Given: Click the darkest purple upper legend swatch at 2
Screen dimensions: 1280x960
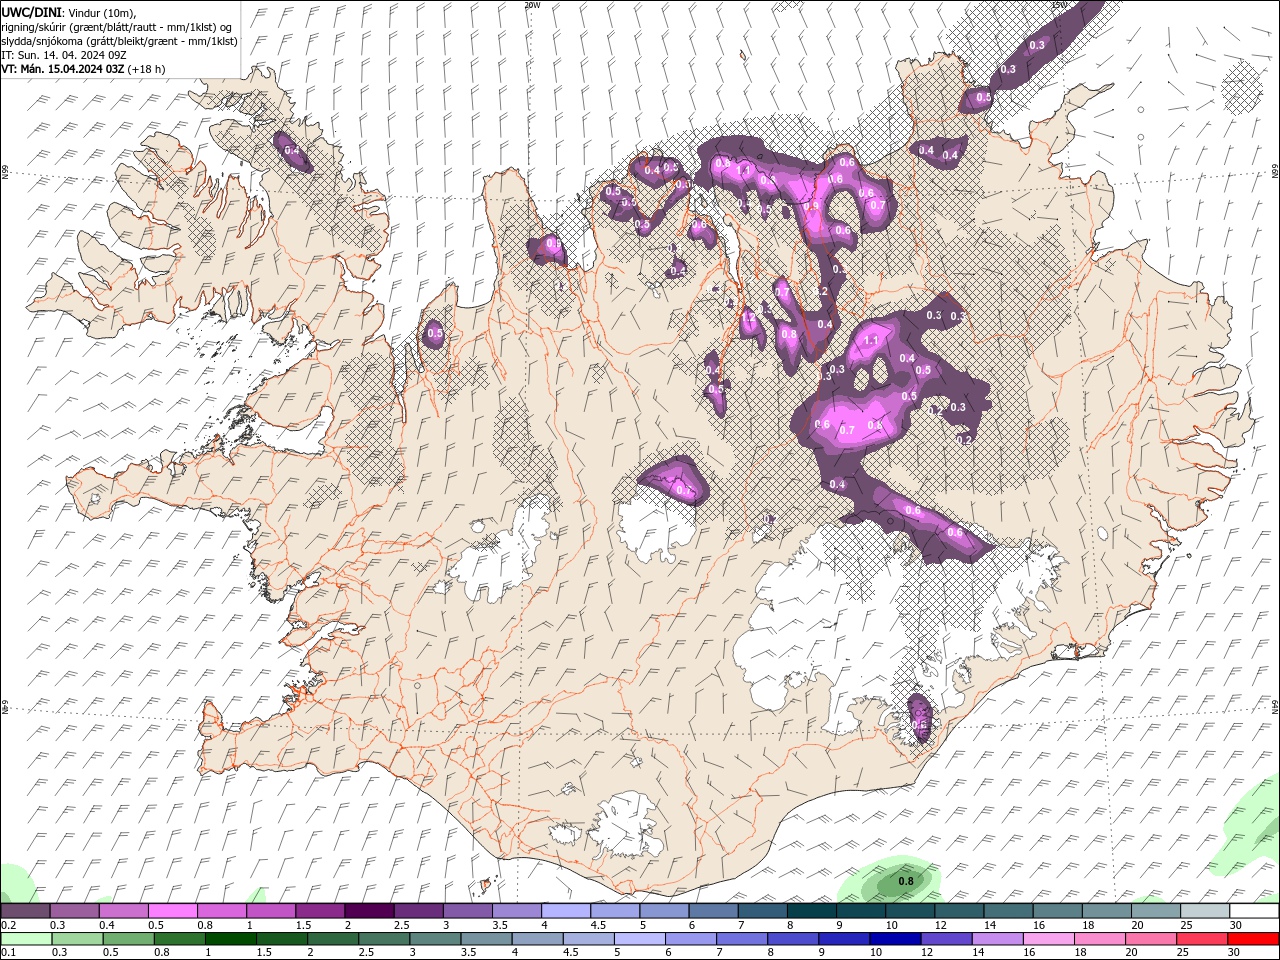Looking at the screenshot, I should [x=370, y=910].
